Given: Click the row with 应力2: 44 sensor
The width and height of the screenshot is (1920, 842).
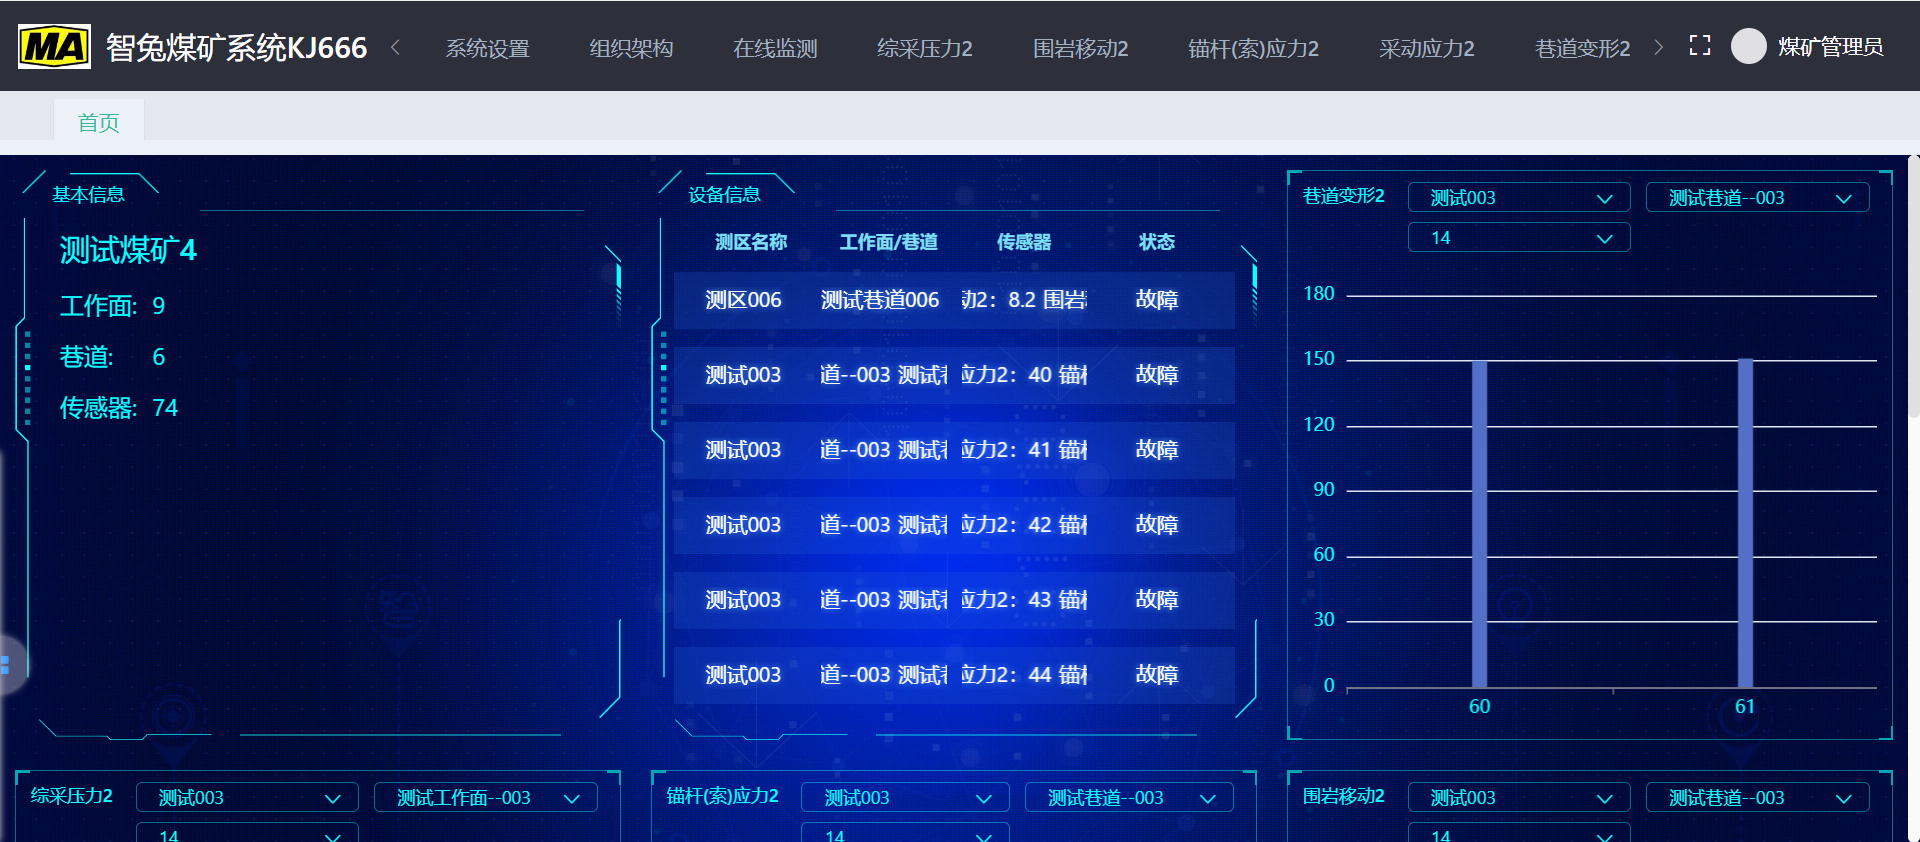Looking at the screenshot, I should (954, 675).
